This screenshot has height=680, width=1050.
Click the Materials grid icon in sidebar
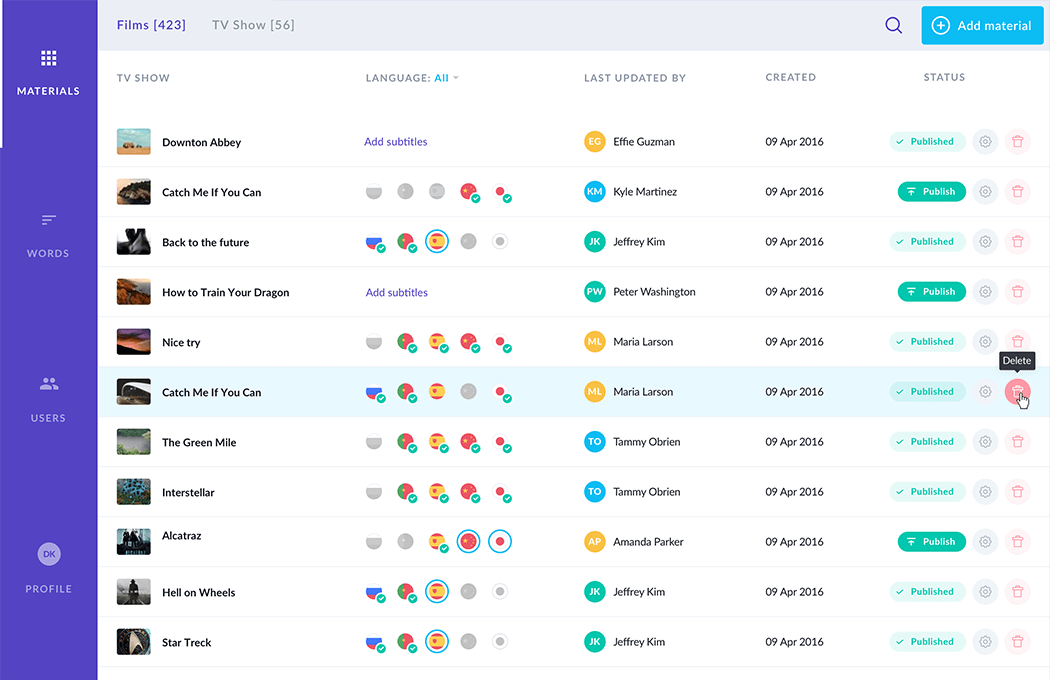(48, 58)
